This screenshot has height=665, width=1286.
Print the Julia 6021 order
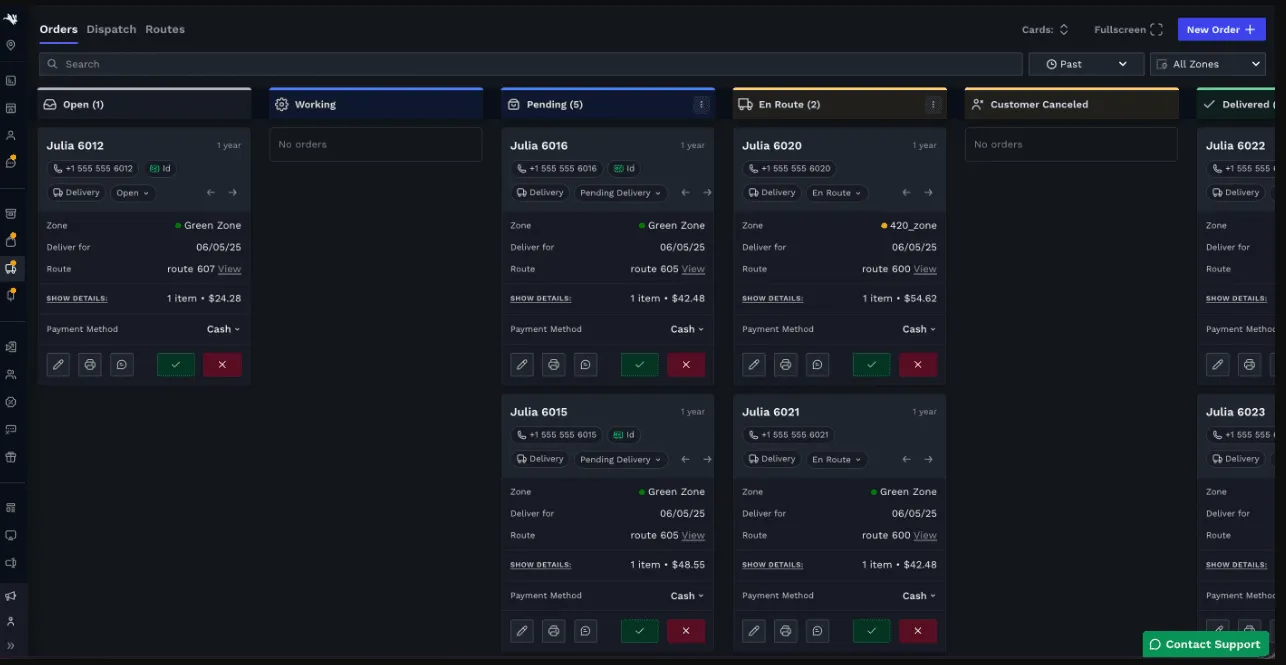pyautogui.click(x=786, y=631)
